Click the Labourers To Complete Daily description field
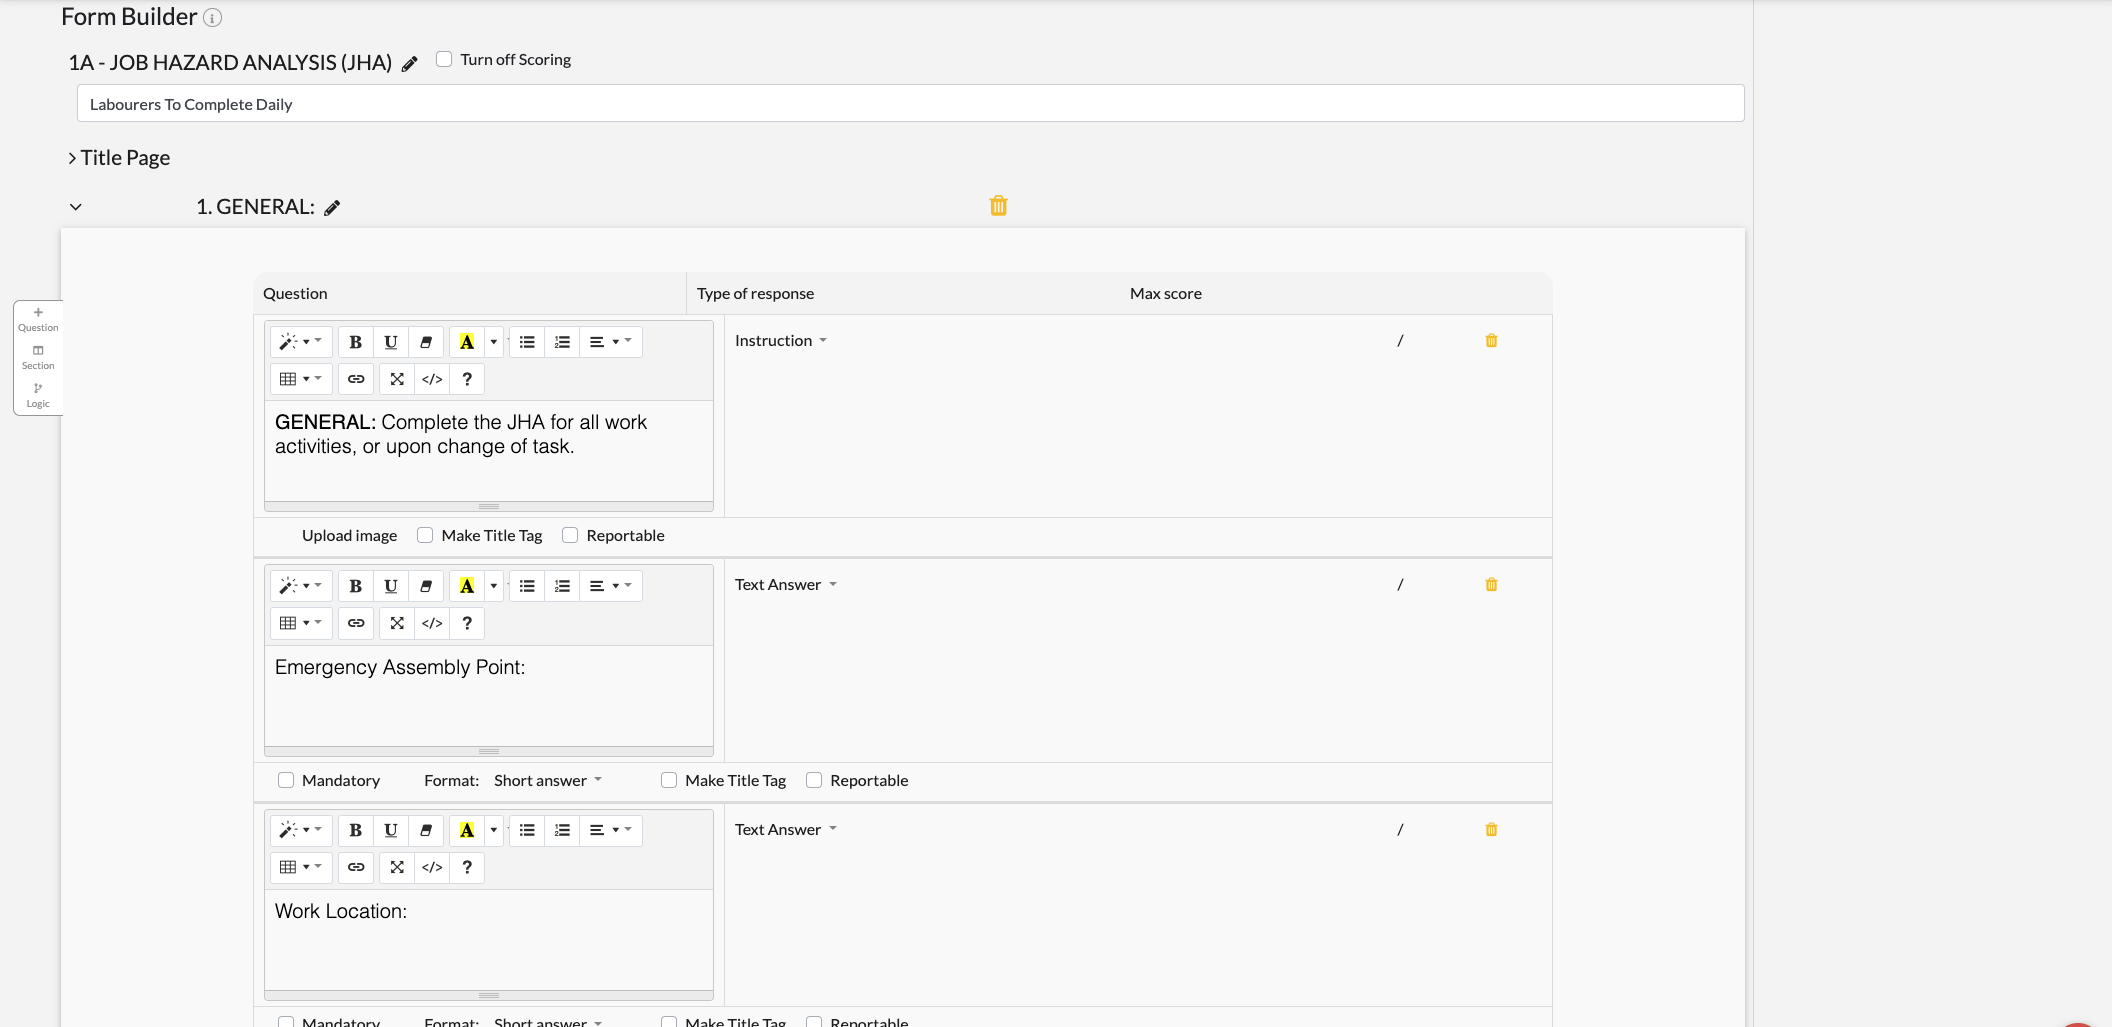This screenshot has height=1027, width=2112. click(910, 104)
